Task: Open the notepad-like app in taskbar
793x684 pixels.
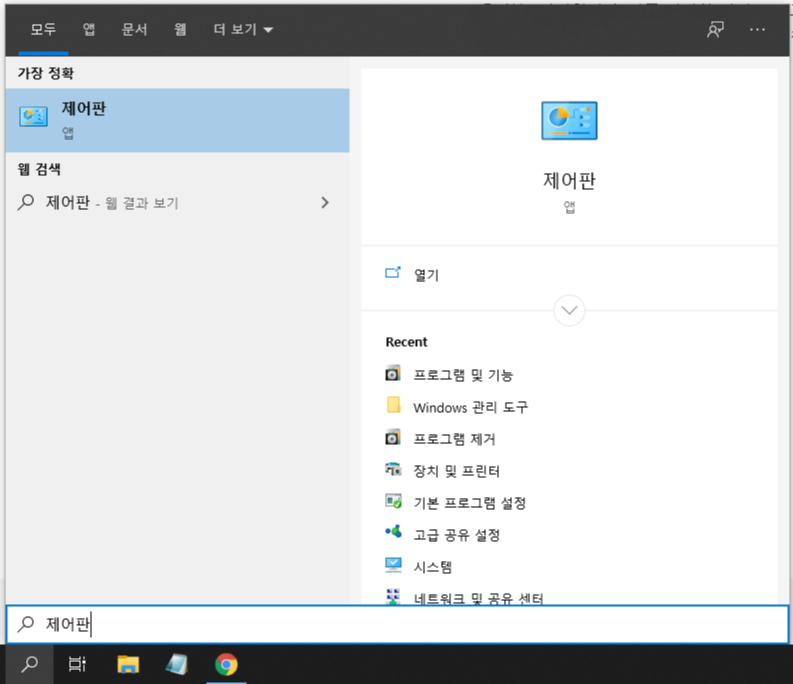Action: coord(177,664)
